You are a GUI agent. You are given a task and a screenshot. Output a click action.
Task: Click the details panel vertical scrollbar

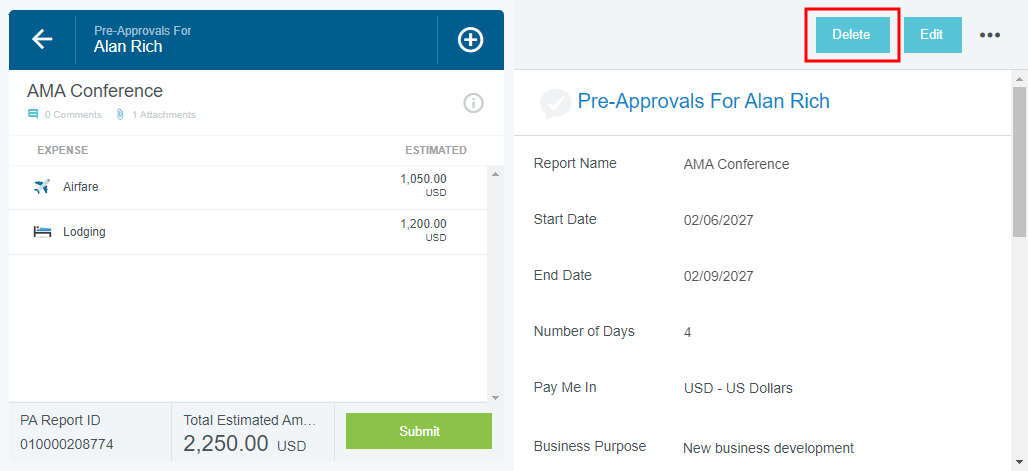(x=1019, y=160)
